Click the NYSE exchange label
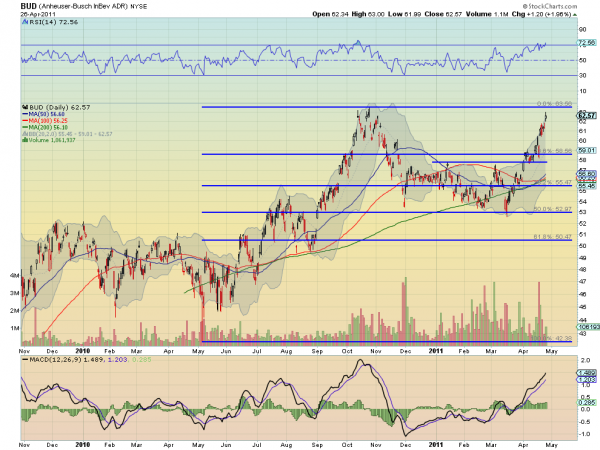 [x=139, y=7]
